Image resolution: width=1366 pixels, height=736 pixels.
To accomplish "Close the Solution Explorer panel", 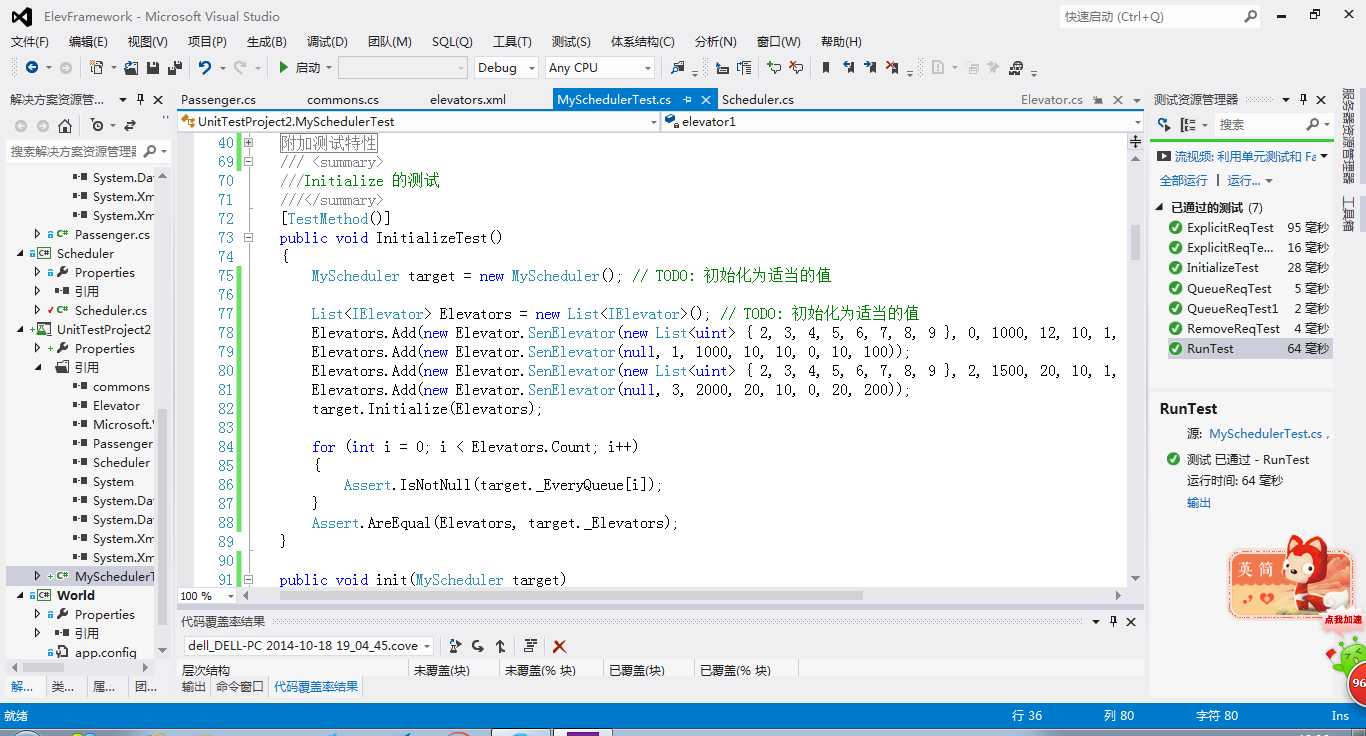I will tap(158, 100).
